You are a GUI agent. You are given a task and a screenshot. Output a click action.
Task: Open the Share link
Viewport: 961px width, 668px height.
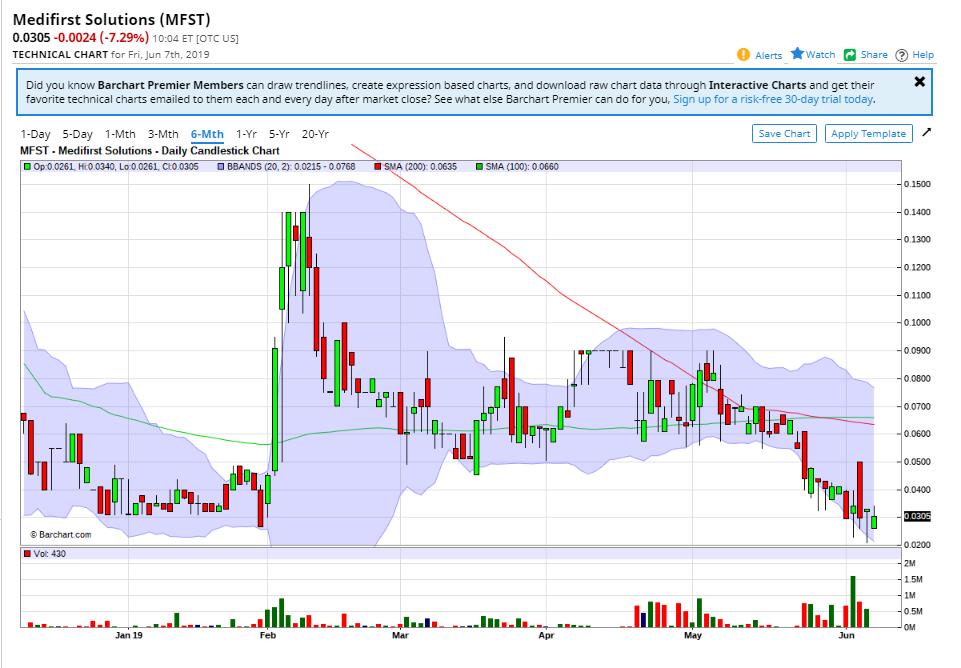(x=874, y=55)
